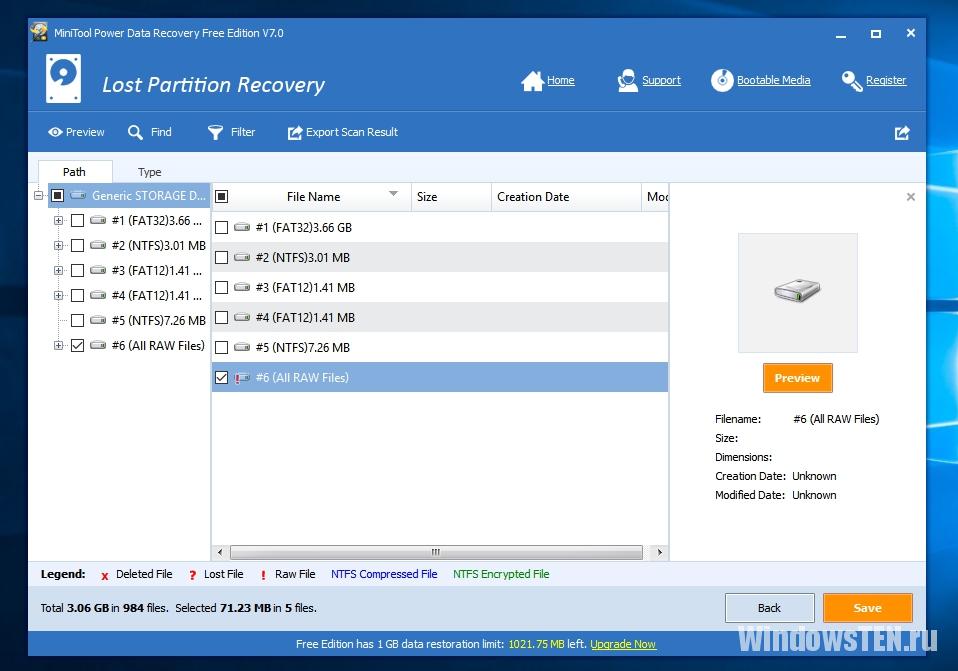Screen dimensions: 958x671
Task: Check #4 (FAT12)1.41 MB in file list
Action: click(222, 317)
